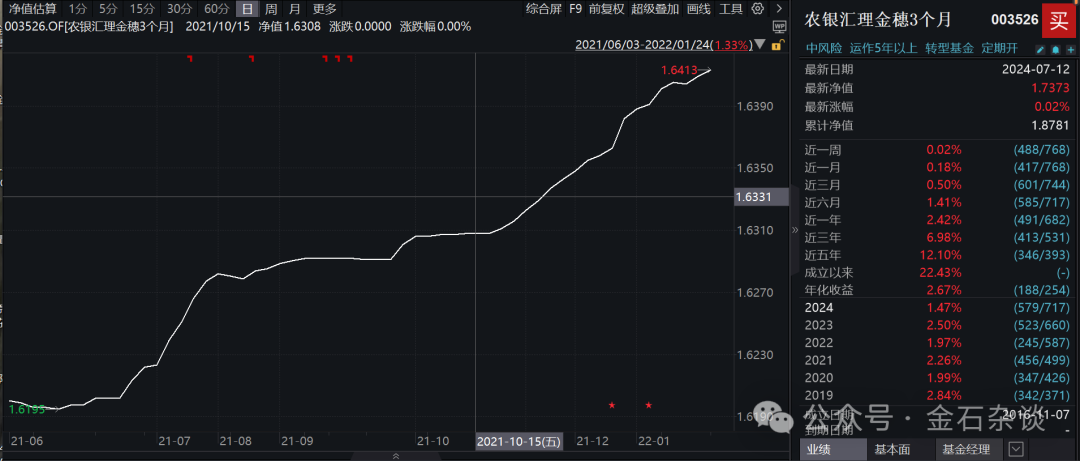Open the 更多 period dropdown

coord(324,9)
